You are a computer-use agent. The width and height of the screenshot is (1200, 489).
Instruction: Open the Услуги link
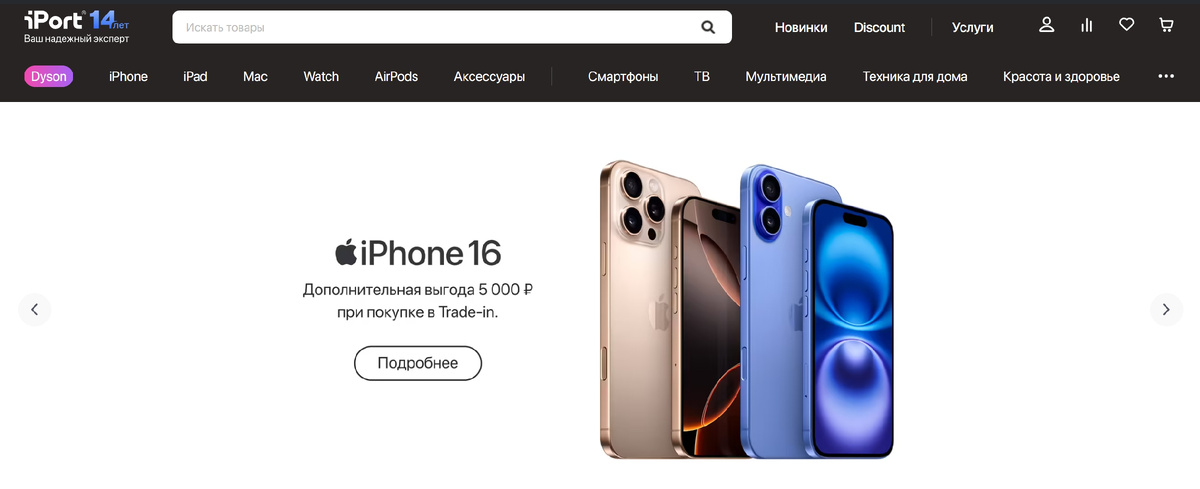(973, 27)
